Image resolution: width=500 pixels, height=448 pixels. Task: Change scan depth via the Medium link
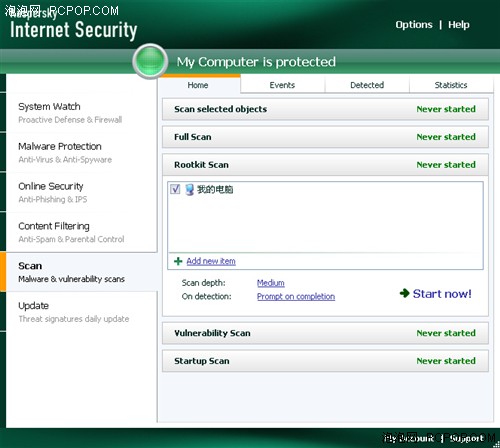(x=271, y=283)
